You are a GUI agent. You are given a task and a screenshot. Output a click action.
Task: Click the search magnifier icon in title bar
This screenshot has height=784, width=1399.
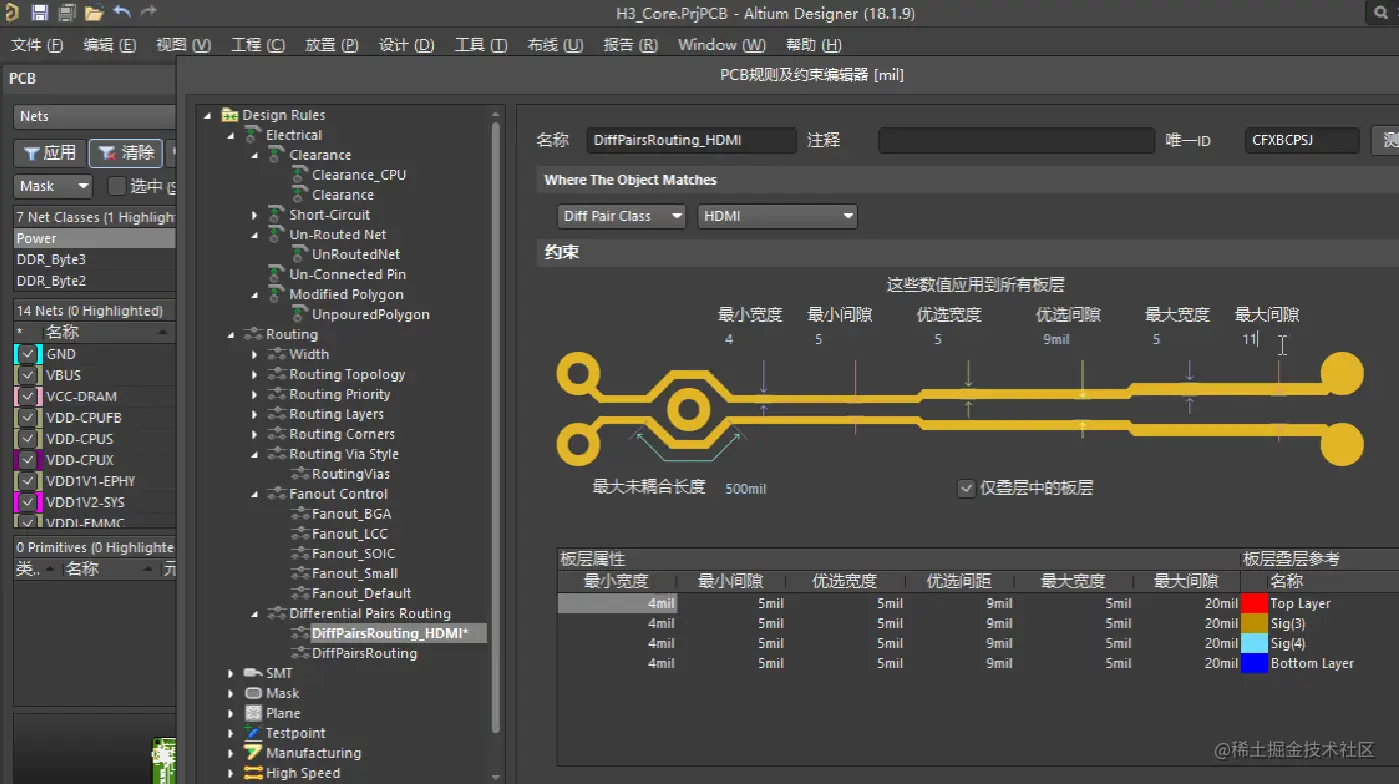[x=1381, y=13]
